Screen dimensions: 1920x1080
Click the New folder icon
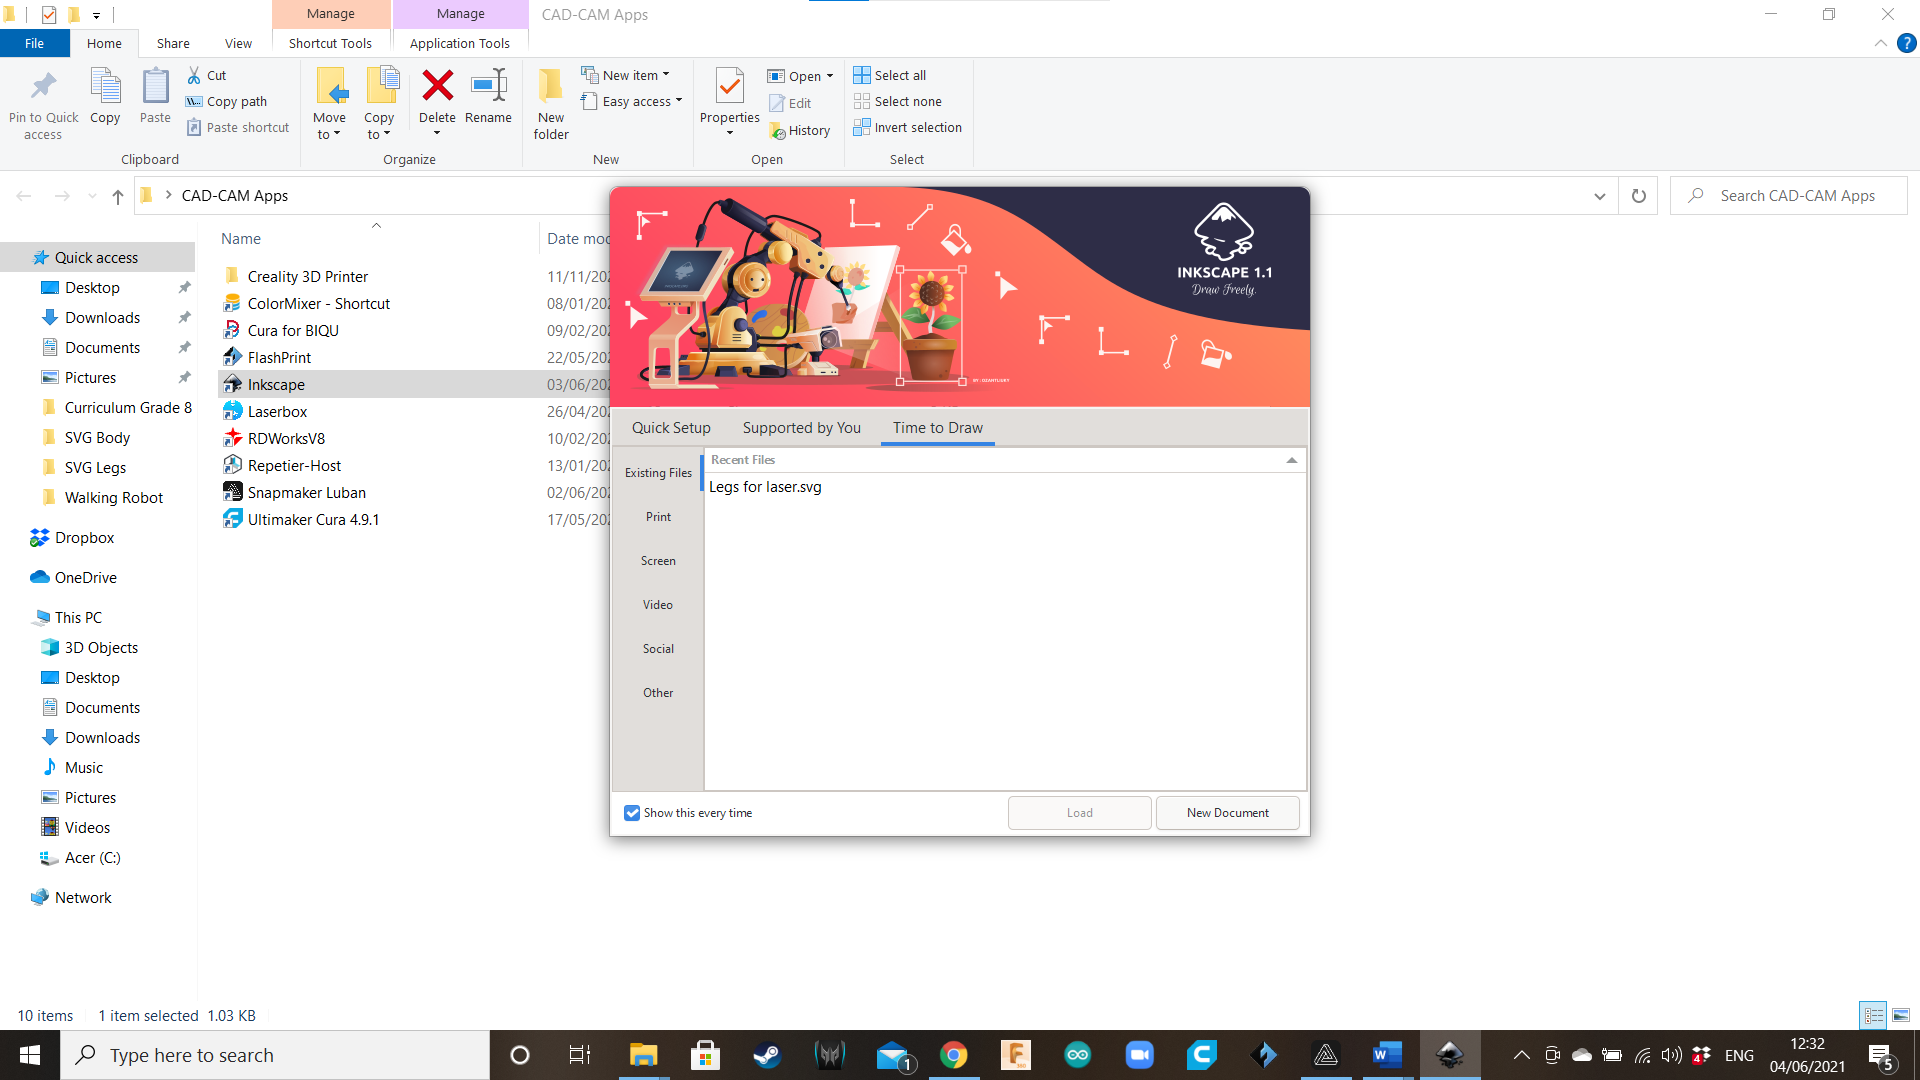[x=550, y=87]
